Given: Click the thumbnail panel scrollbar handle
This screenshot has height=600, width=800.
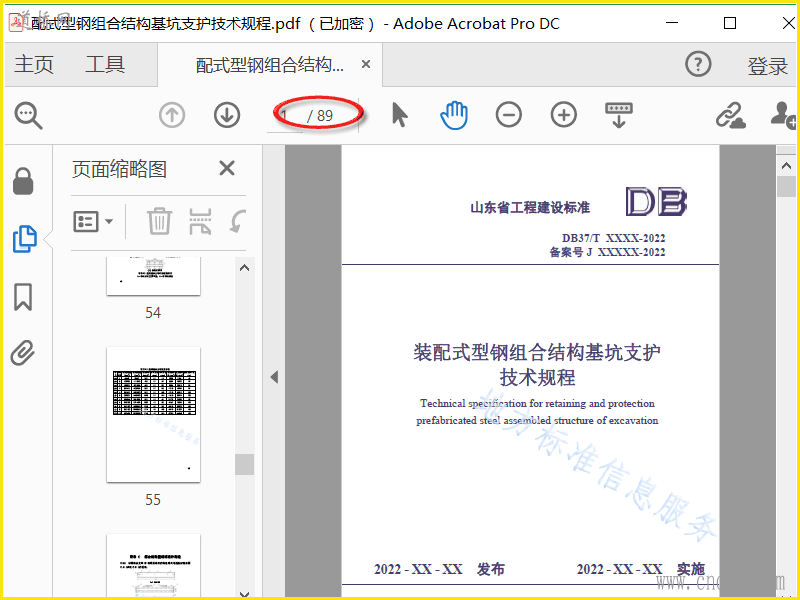Looking at the screenshot, I should pos(245,464).
